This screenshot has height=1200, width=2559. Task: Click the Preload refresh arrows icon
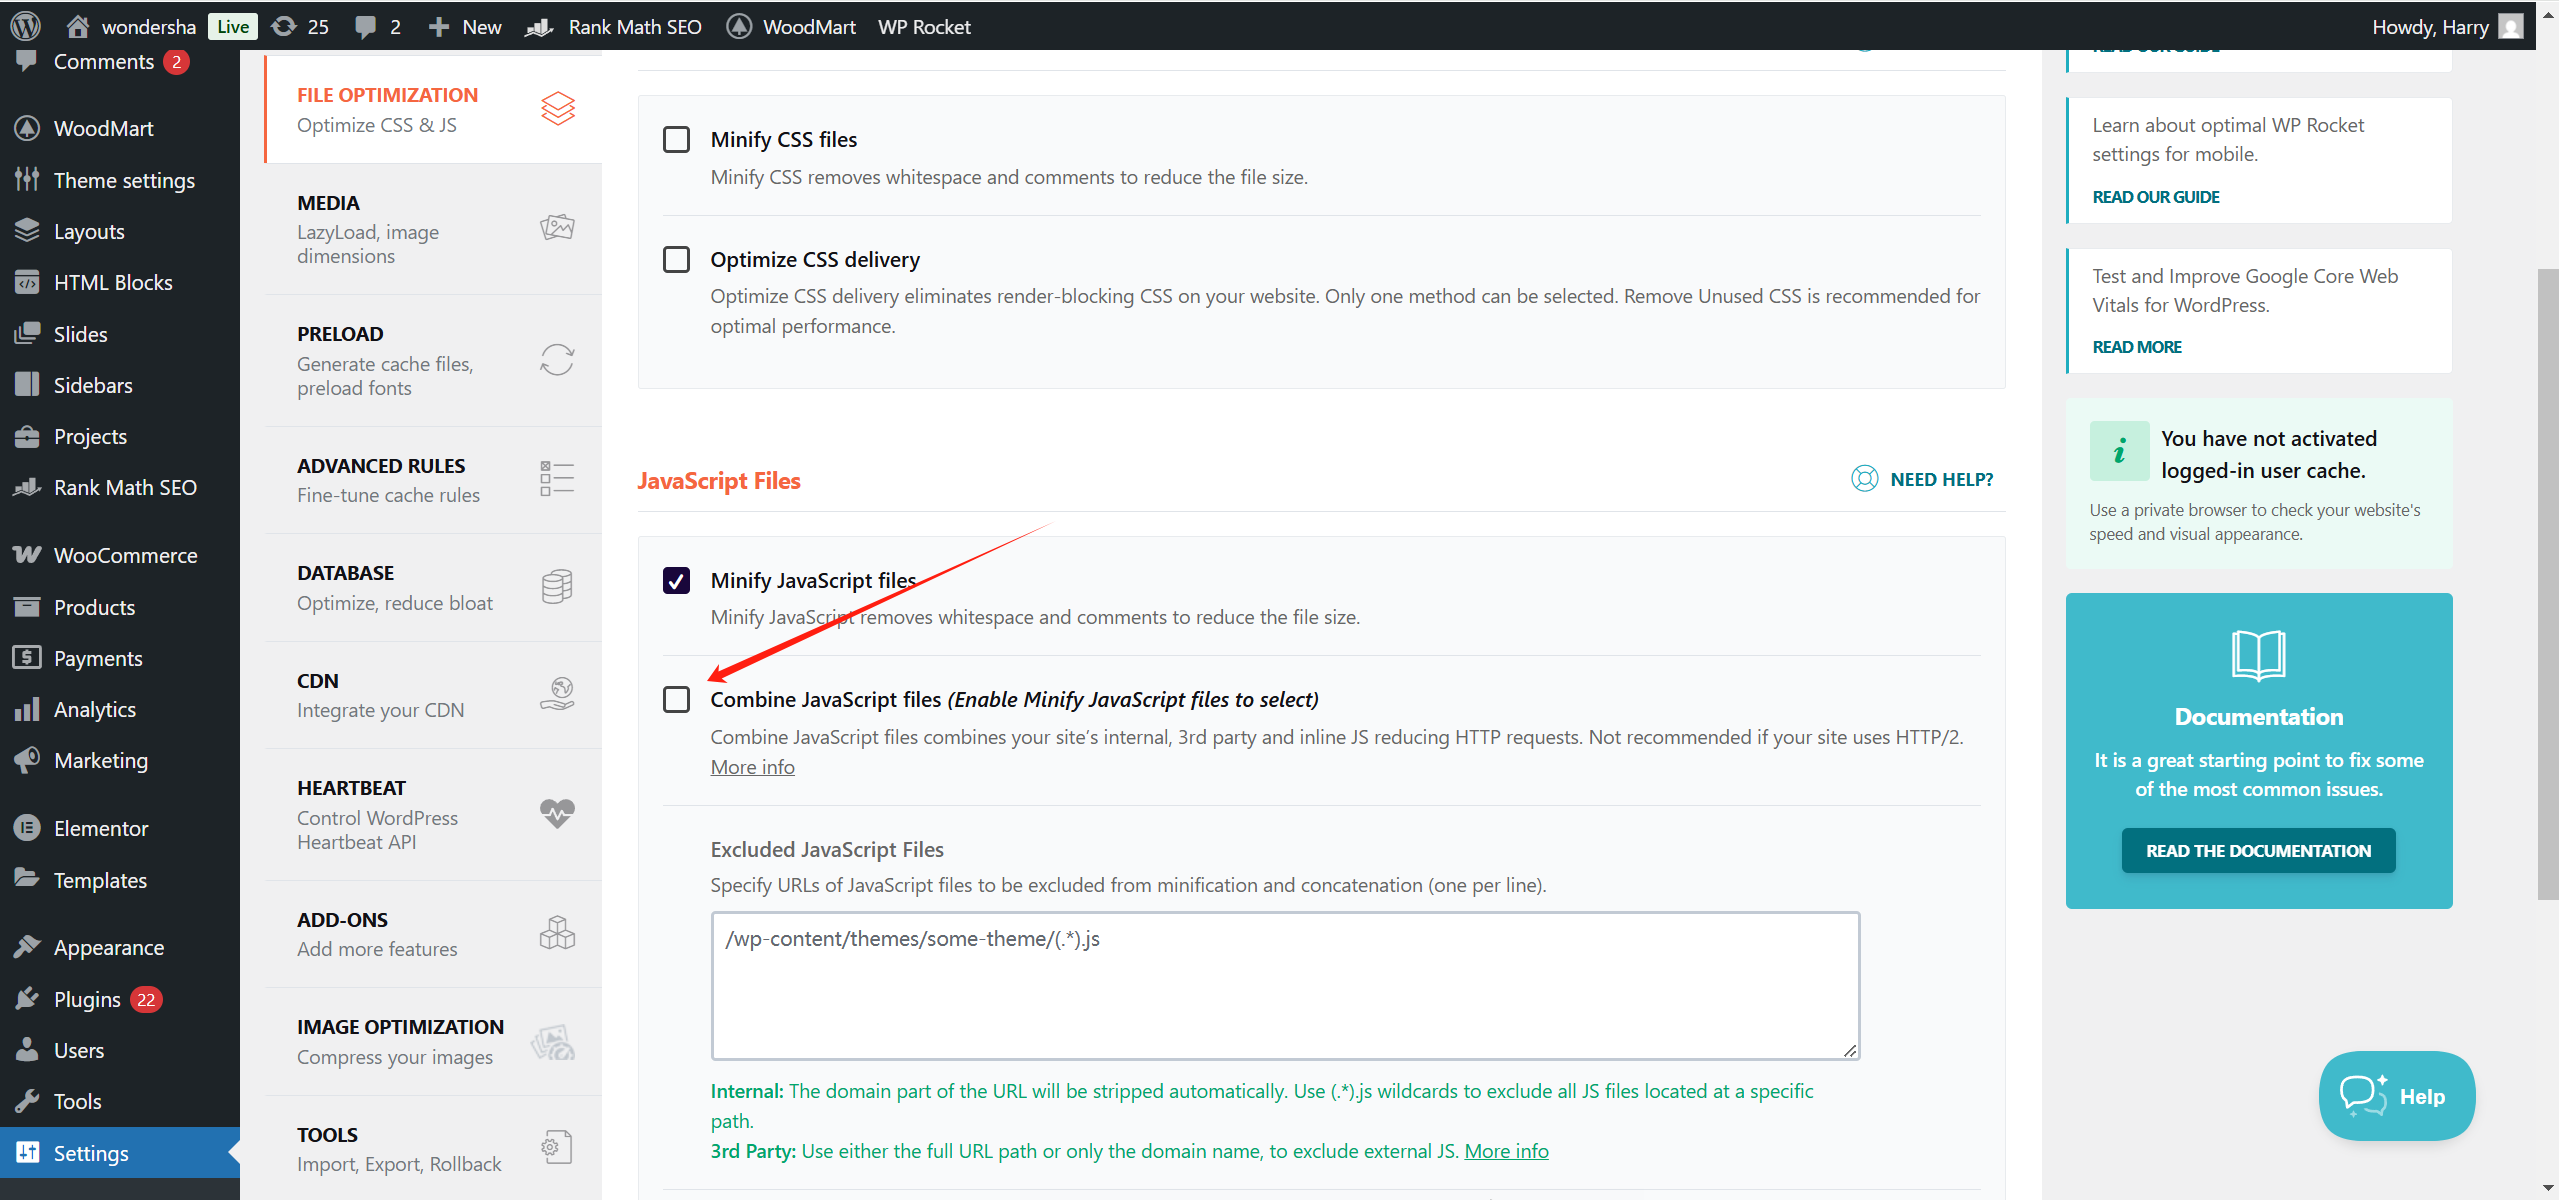tap(557, 360)
